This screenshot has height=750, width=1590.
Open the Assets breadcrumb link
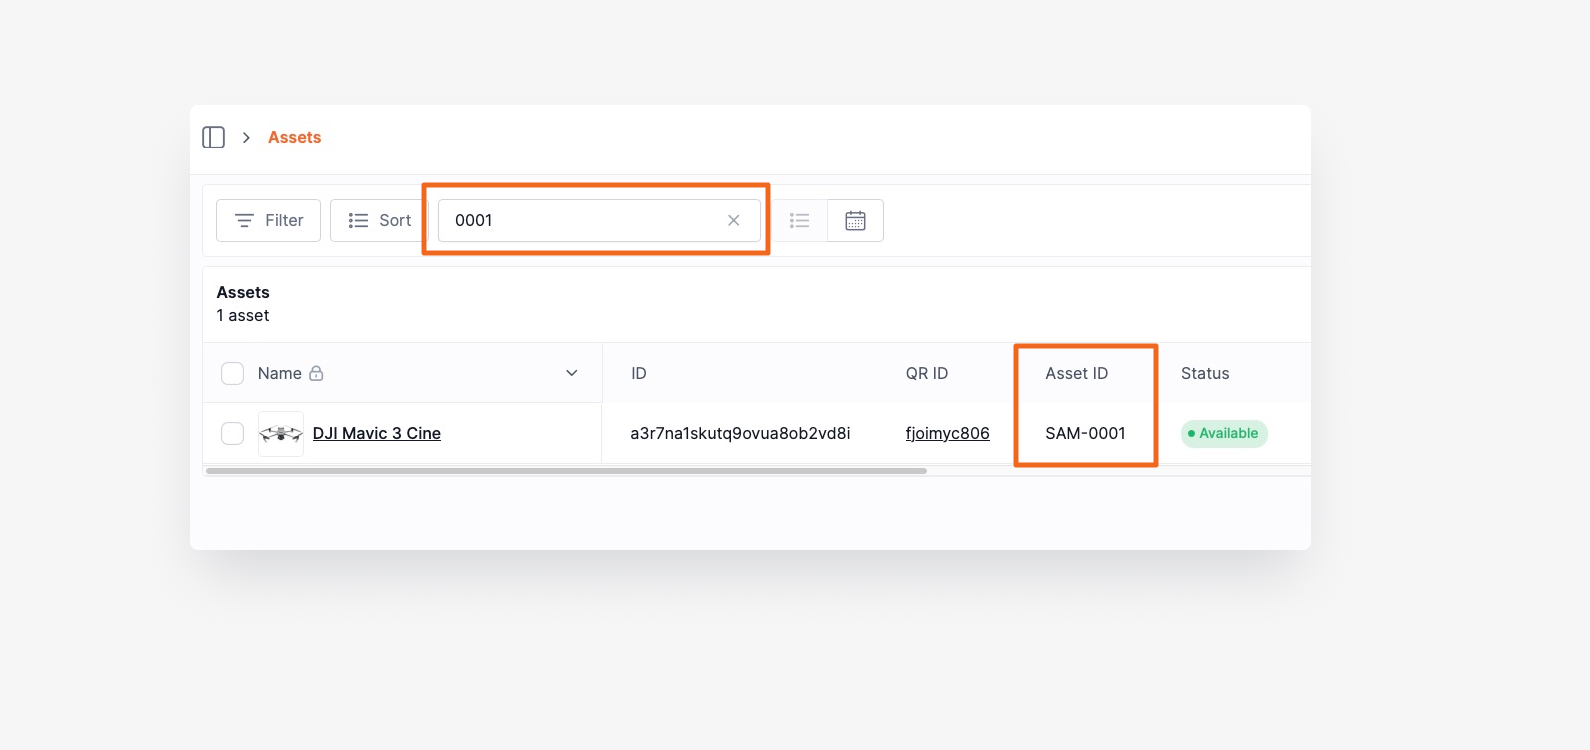click(x=294, y=137)
